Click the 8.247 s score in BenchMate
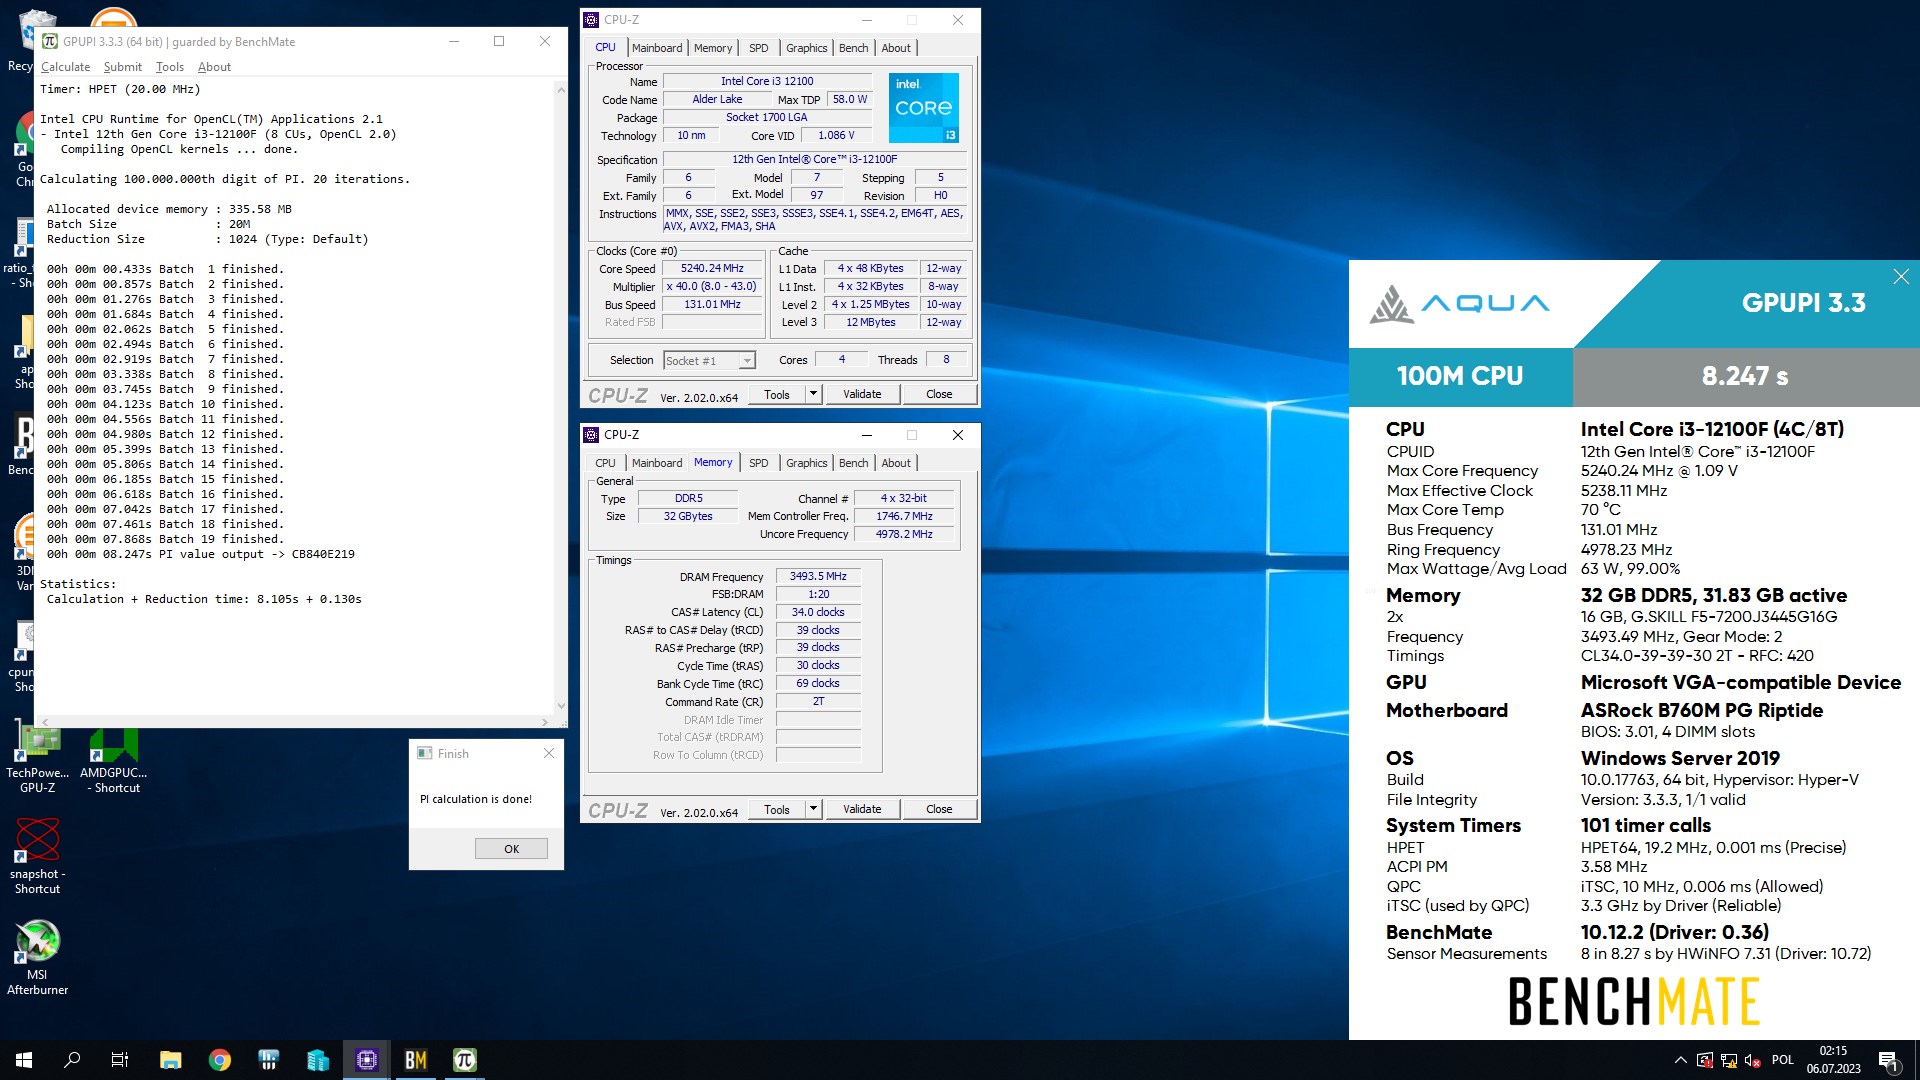Viewport: 1920px width, 1080px height. point(1745,376)
